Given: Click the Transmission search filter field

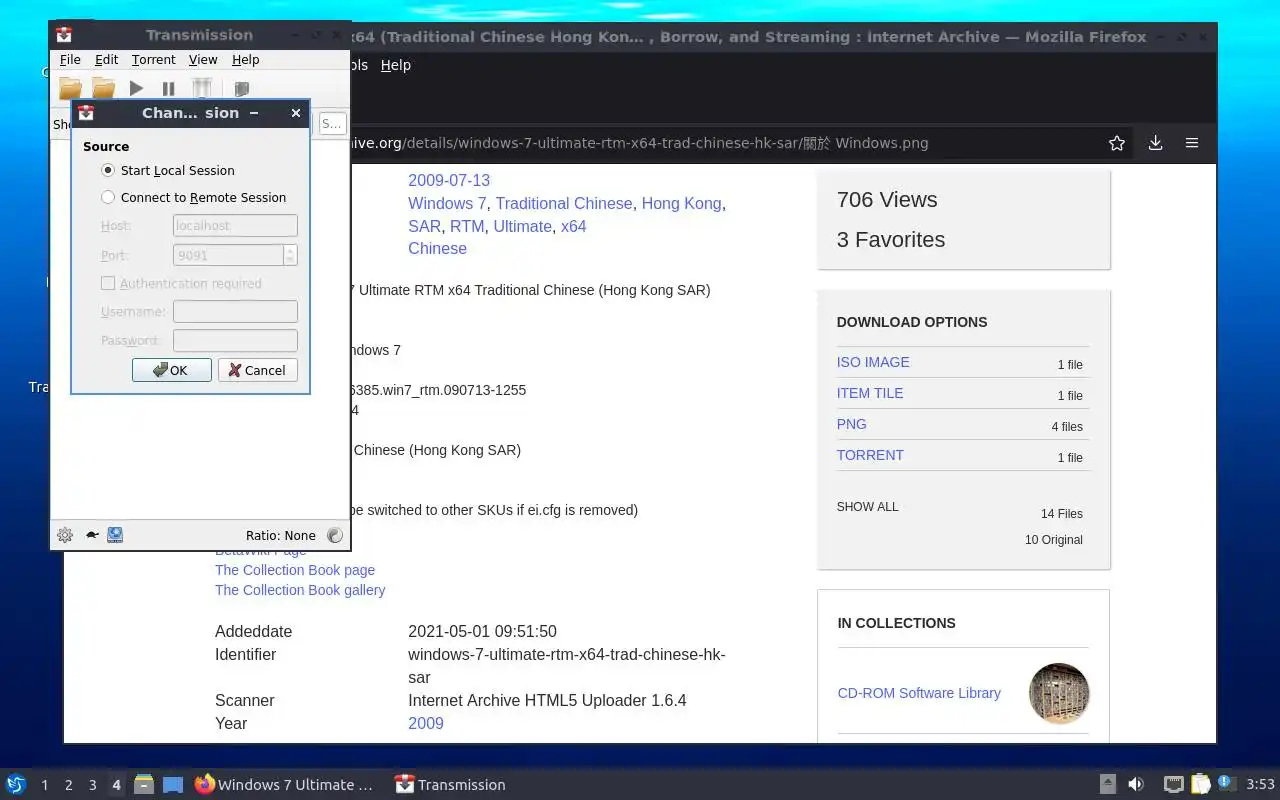Looking at the screenshot, I should 332,124.
